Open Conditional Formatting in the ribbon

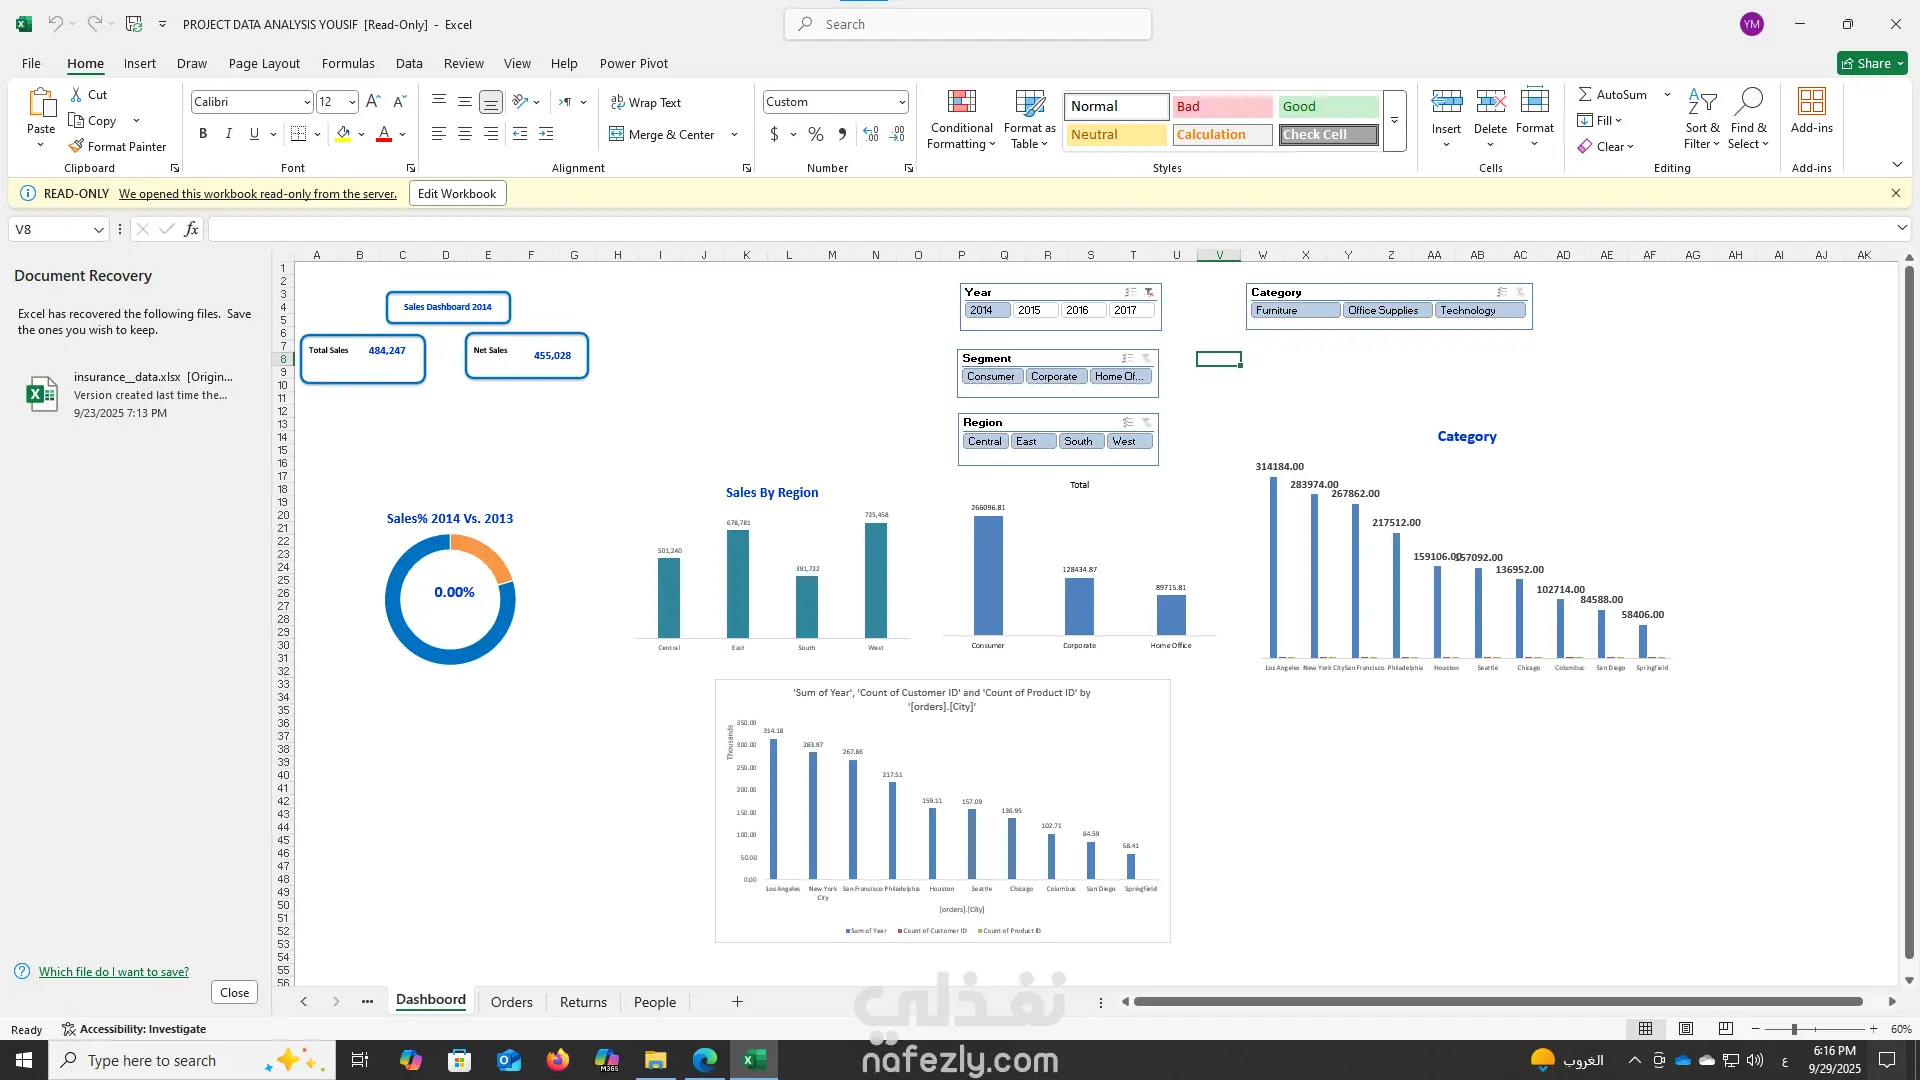point(961,120)
